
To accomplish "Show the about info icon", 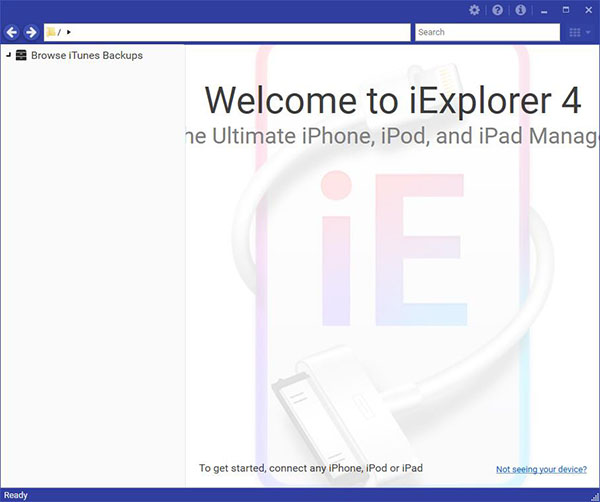I will (520, 10).
